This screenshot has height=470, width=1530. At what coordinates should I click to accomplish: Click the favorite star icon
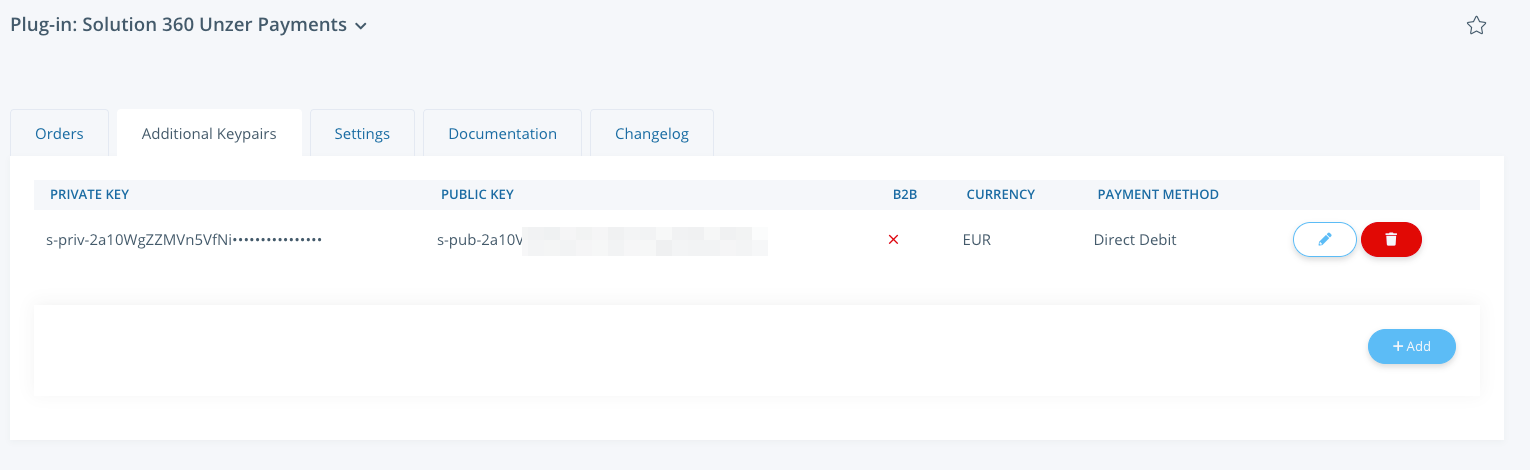[1476, 26]
